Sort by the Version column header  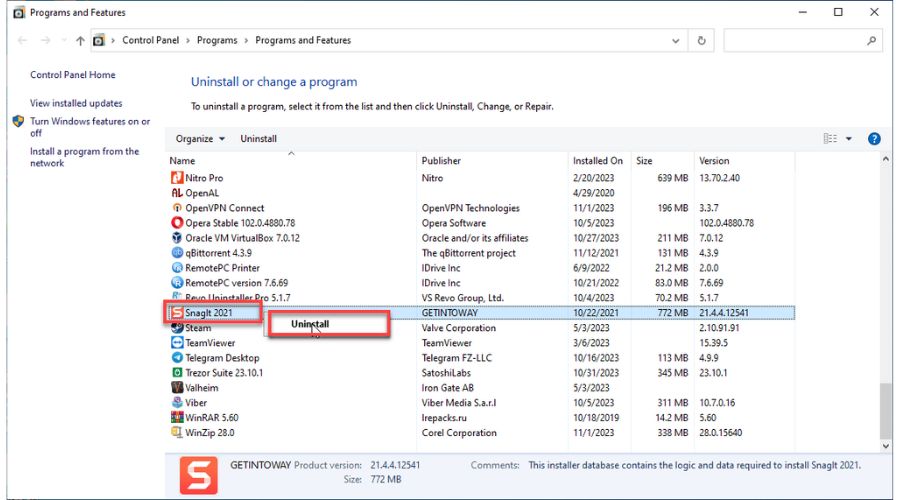point(714,161)
